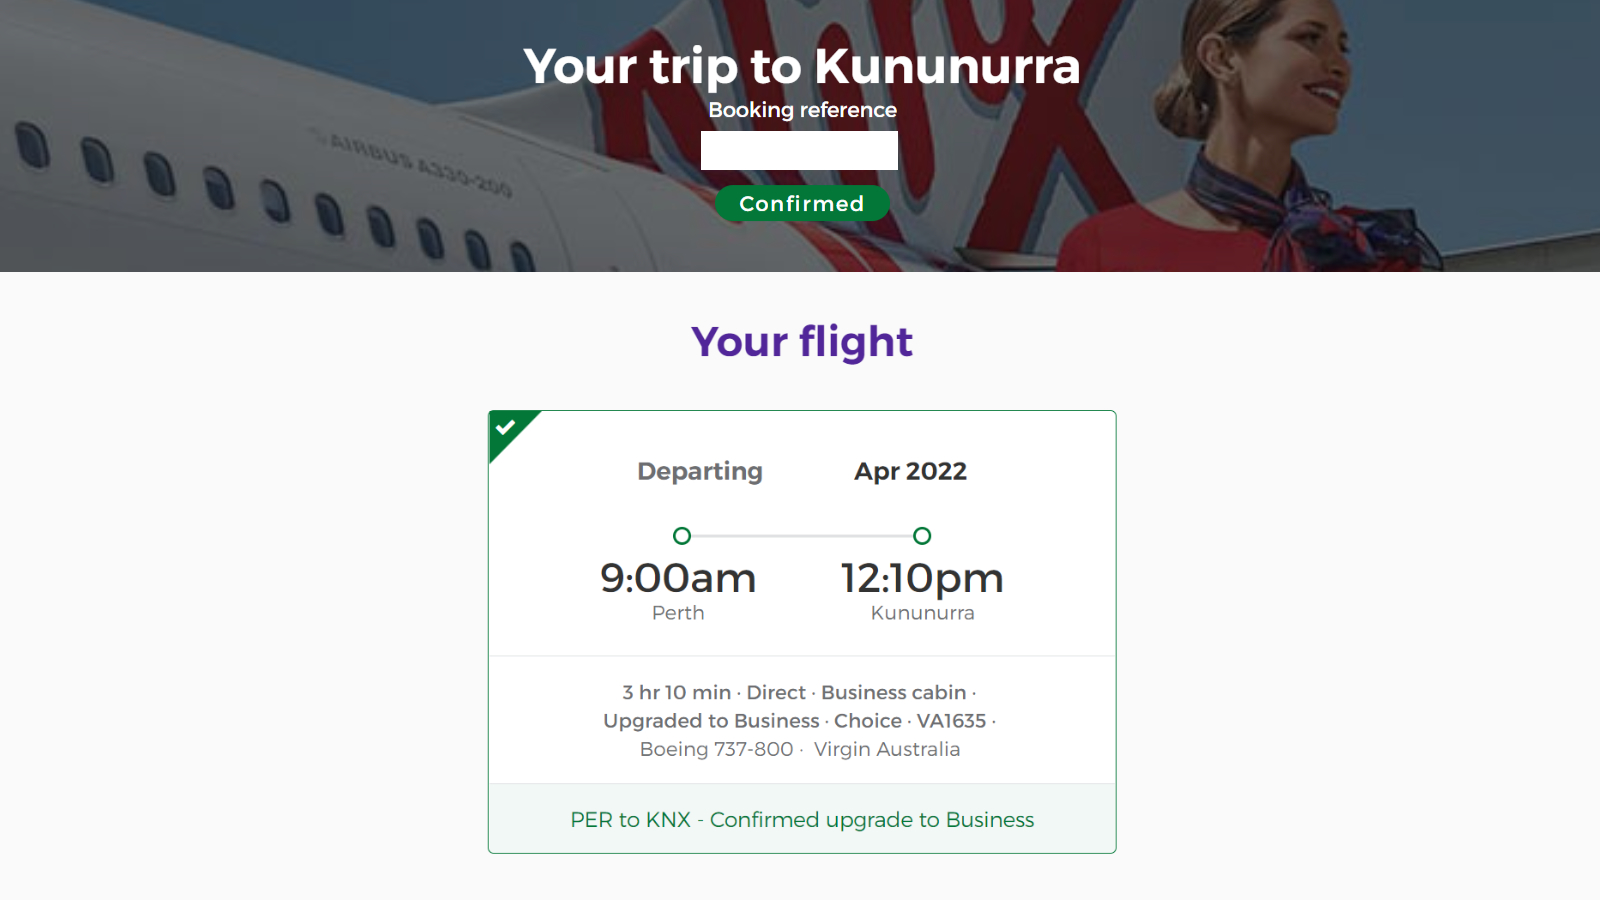1600x900 pixels.
Task: Click the Perth city label
Action: click(x=678, y=613)
